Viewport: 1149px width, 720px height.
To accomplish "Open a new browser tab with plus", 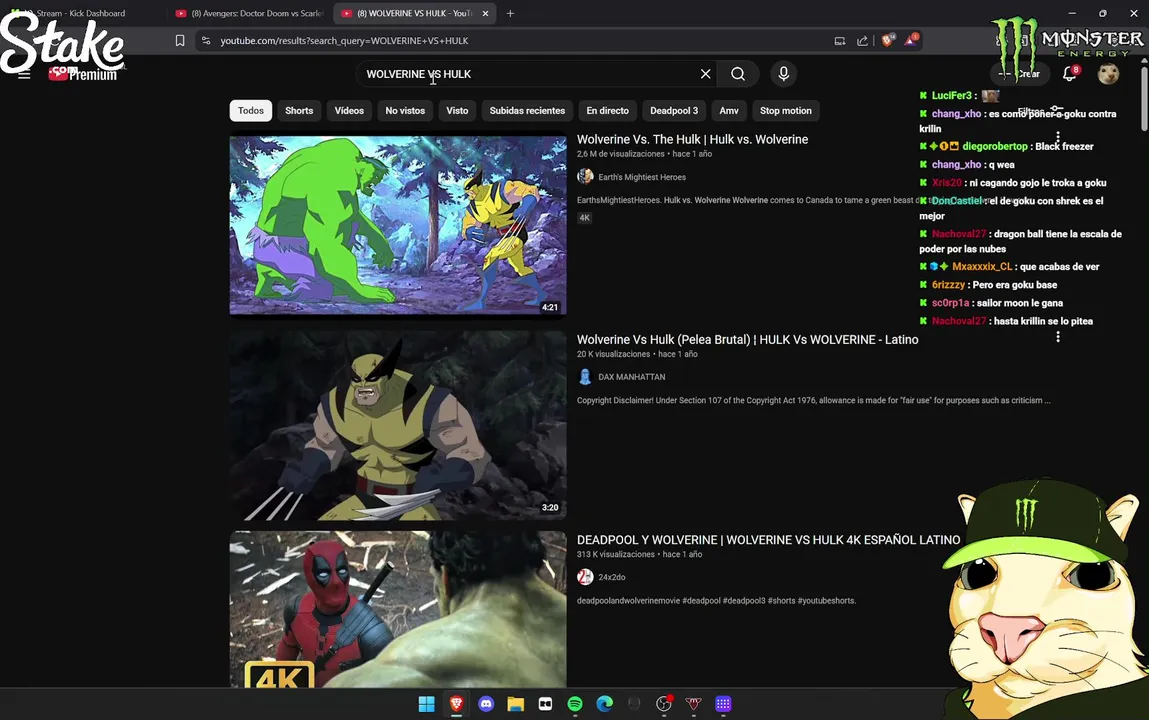I will [x=510, y=13].
